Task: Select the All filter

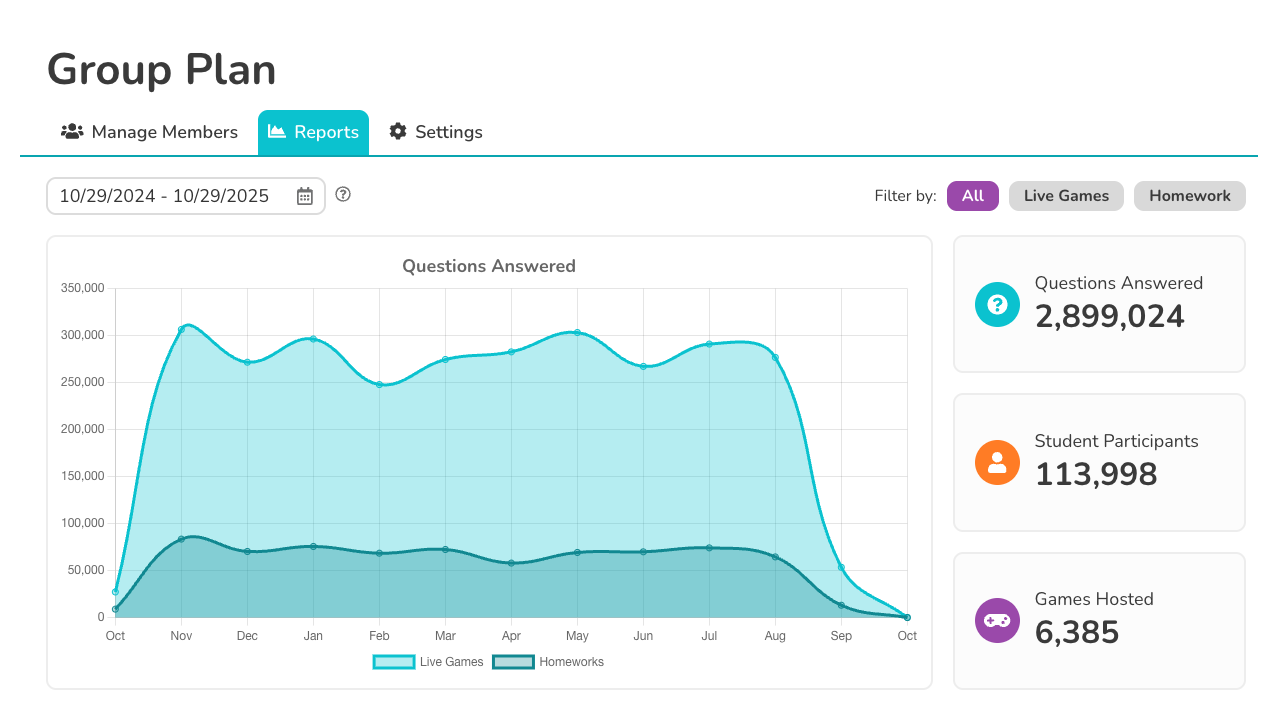Action: click(x=972, y=196)
